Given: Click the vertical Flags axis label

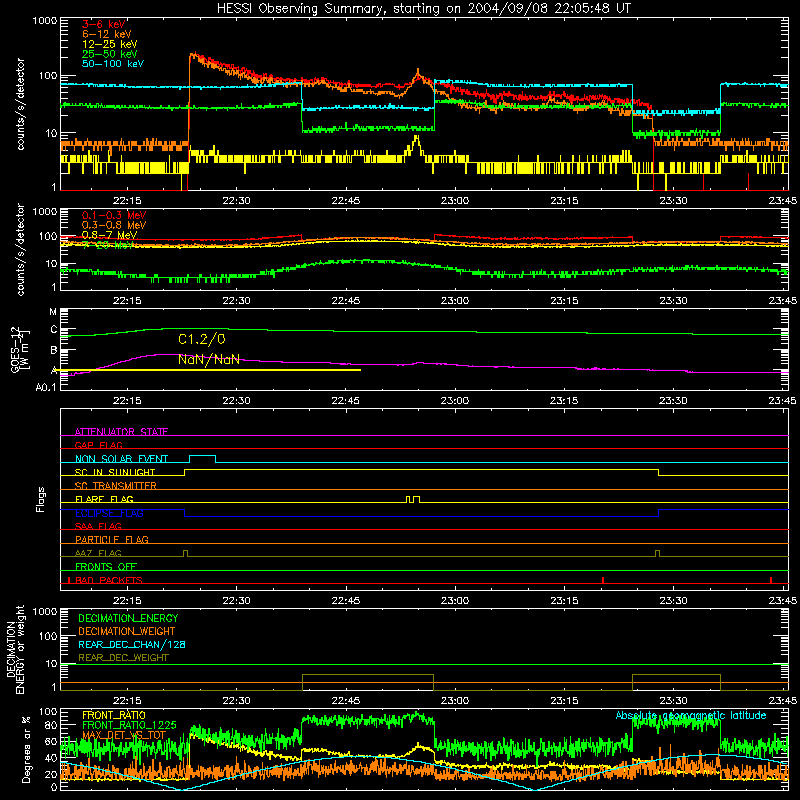Looking at the screenshot, I should pos(41,499).
